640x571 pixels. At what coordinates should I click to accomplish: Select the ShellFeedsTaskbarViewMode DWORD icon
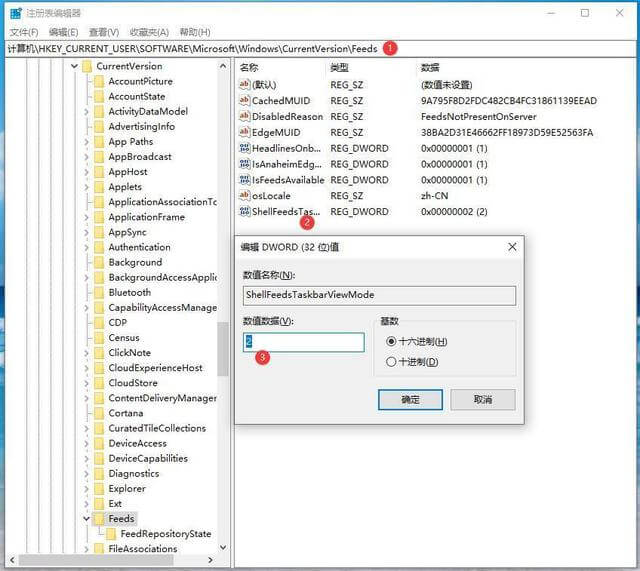[x=244, y=212]
